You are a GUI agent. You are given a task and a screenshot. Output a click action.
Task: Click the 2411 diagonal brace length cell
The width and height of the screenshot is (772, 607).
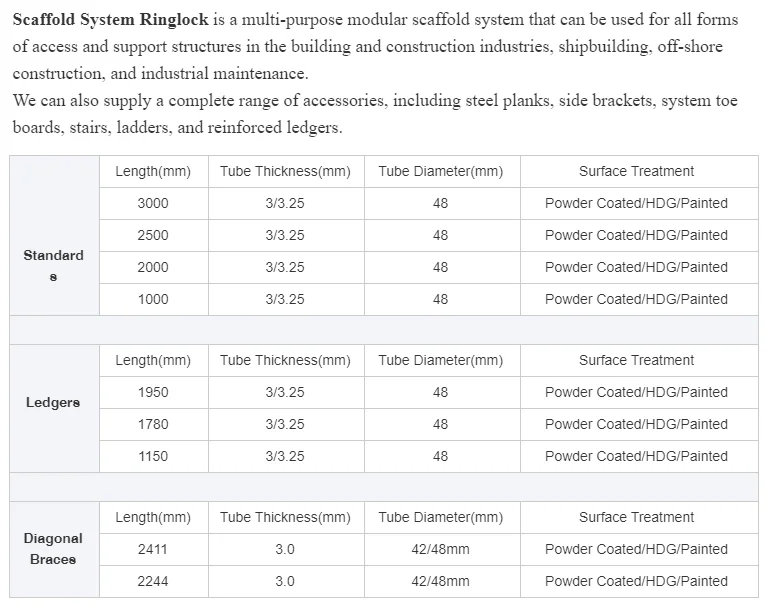pyautogui.click(x=154, y=549)
